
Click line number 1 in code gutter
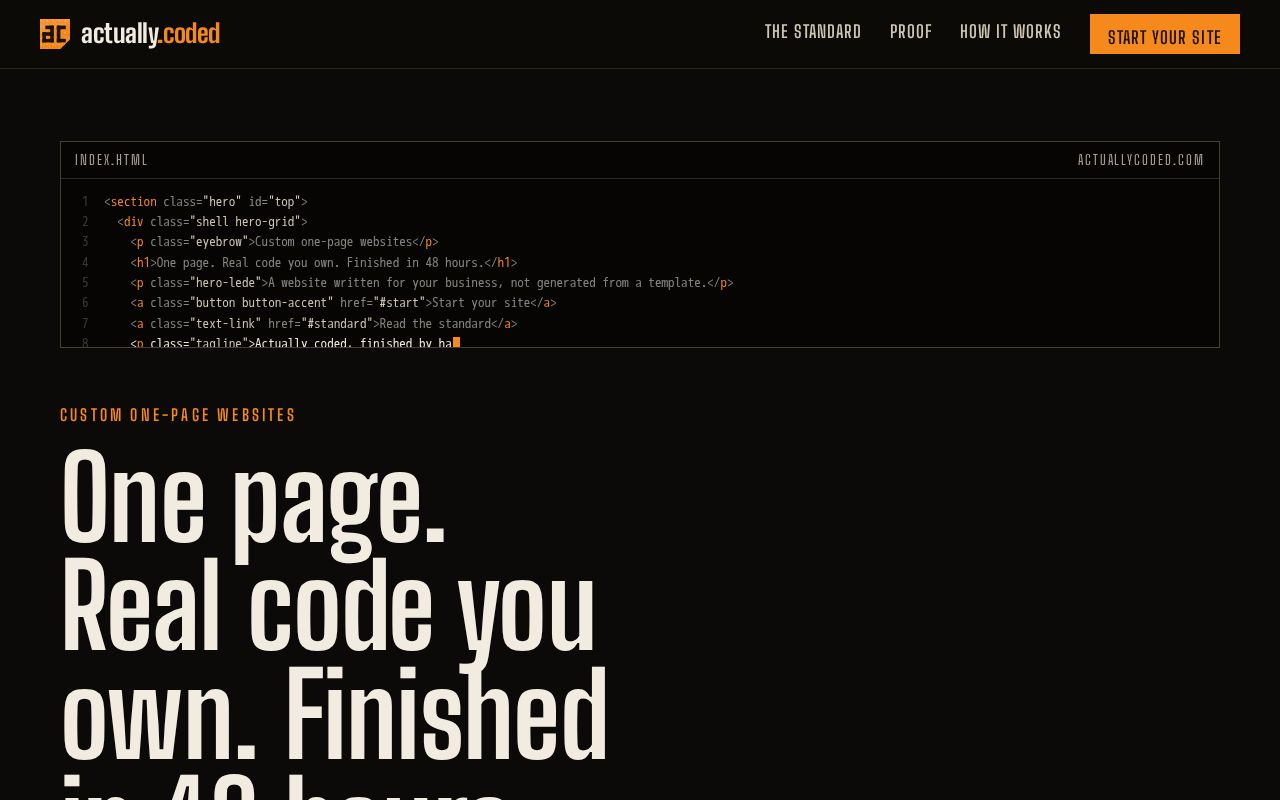coord(85,202)
